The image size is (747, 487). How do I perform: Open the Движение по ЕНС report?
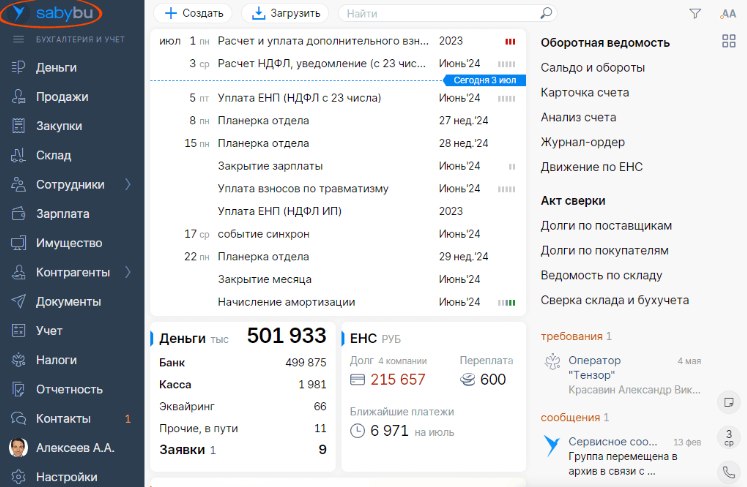pos(592,167)
